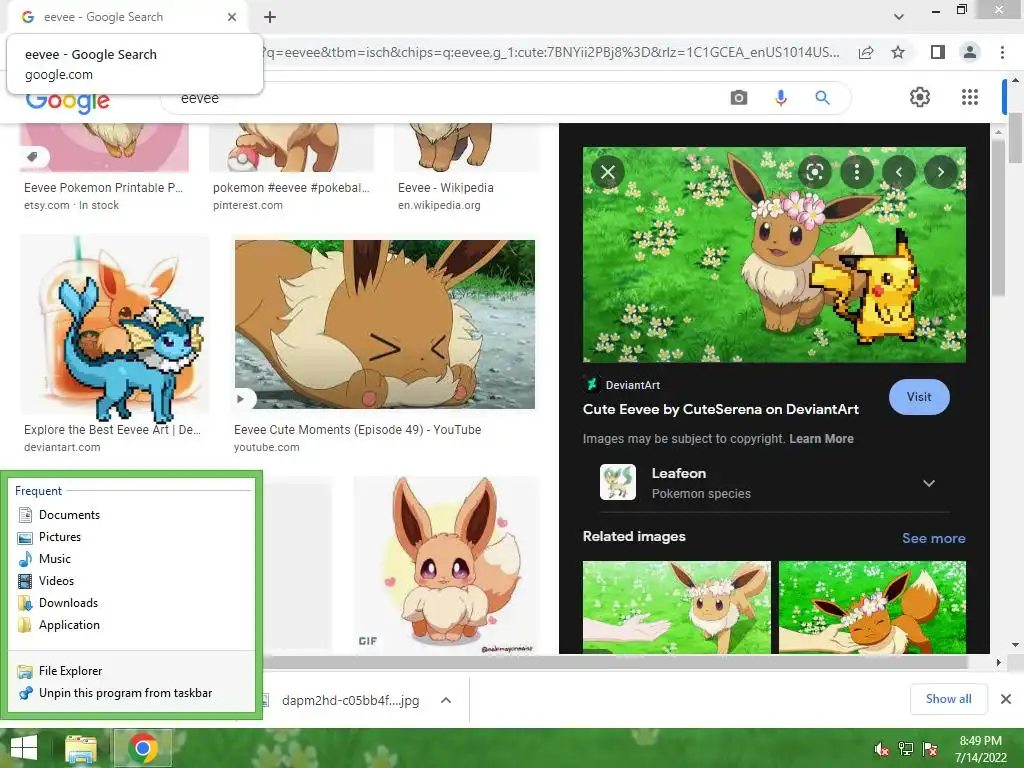1024x768 pixels.
Task: Click the browser window vertical scrollbar thumb
Action: click(1016, 138)
